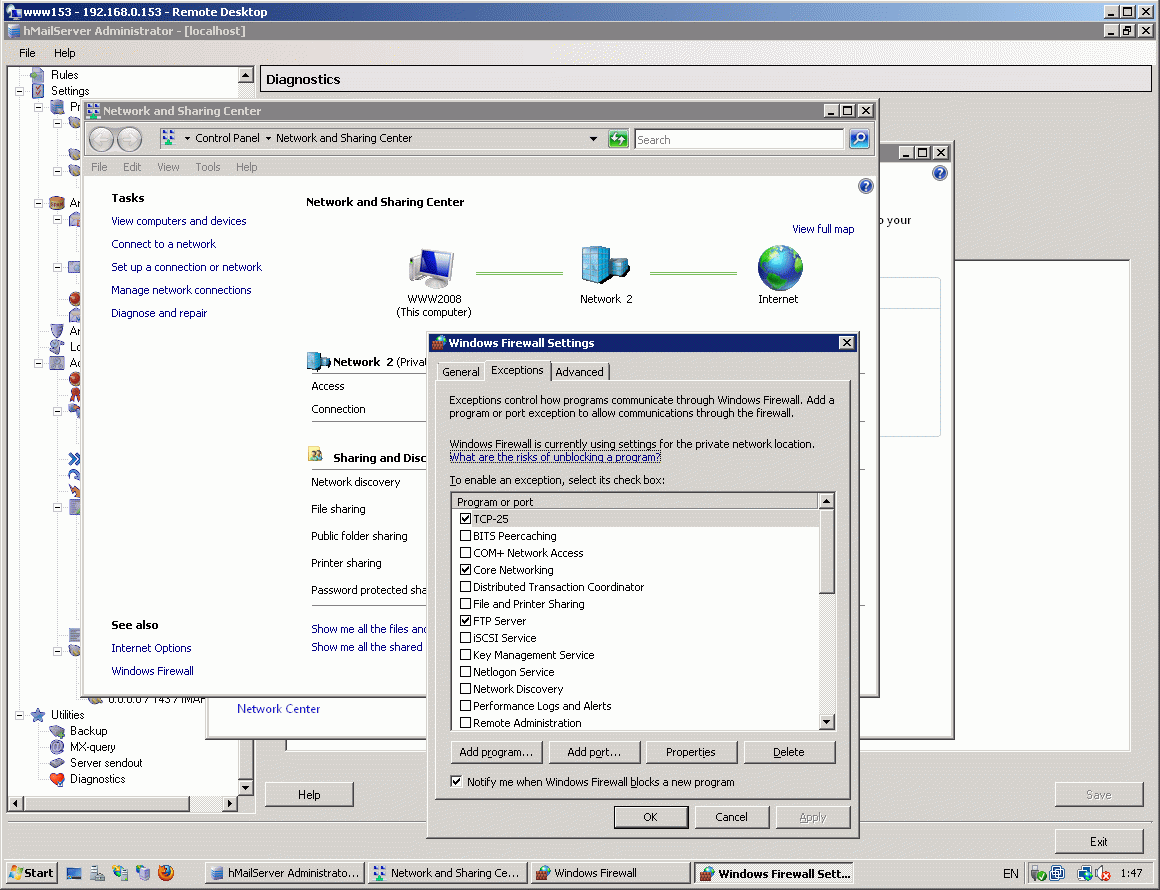Collapse the Utilities tree node
This screenshot has height=890, width=1160.
point(20,715)
